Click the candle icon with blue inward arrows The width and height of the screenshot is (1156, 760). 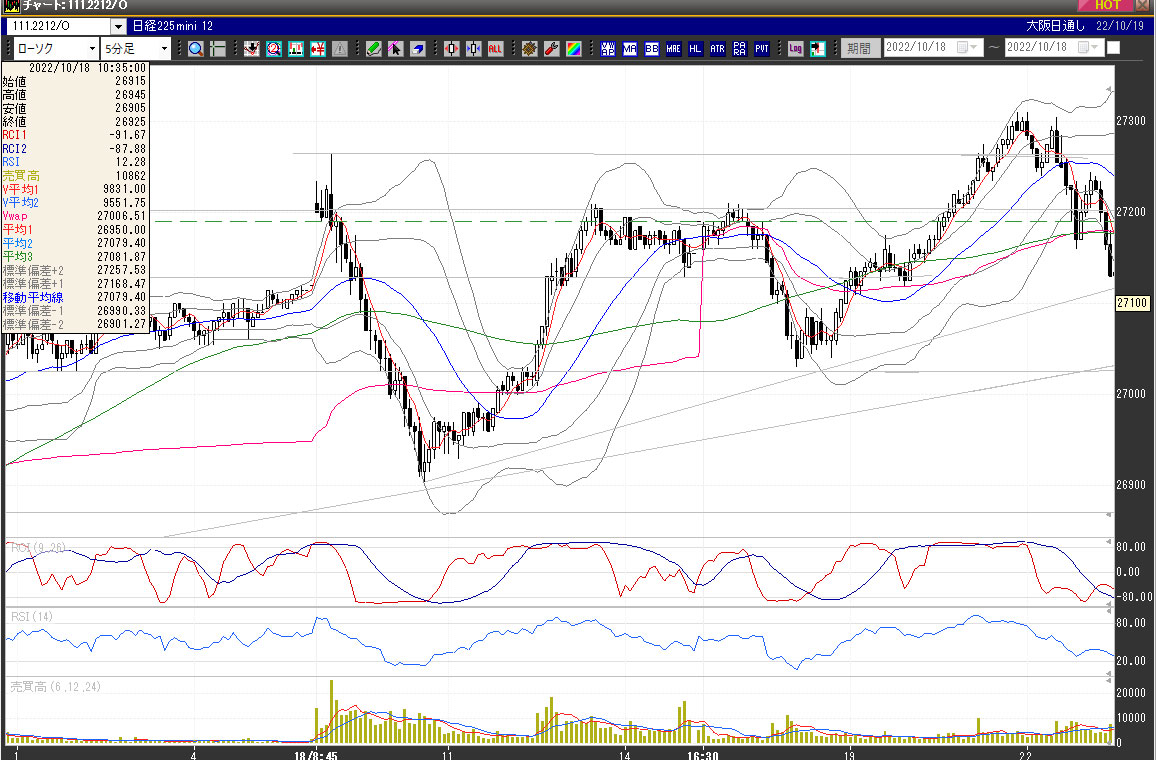click(474, 49)
